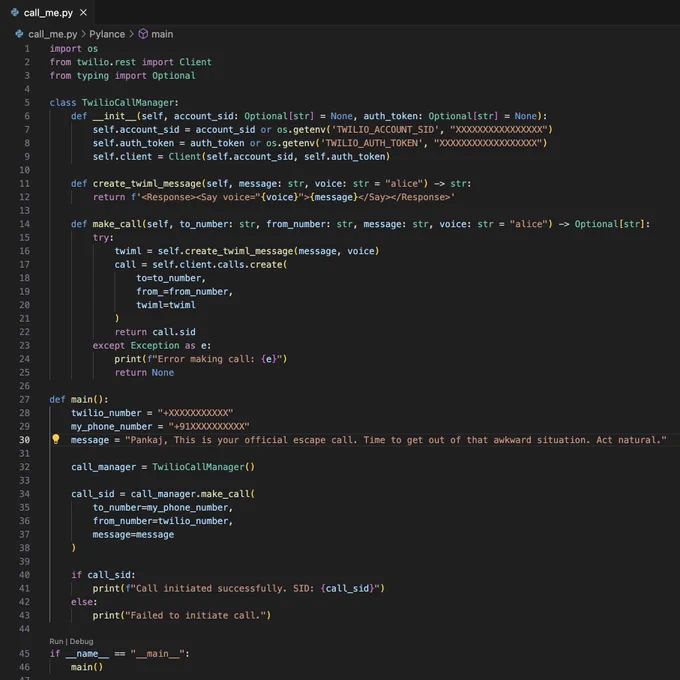Close the call_me.py editor tab
This screenshot has width=680, height=680.
pyautogui.click(x=83, y=13)
